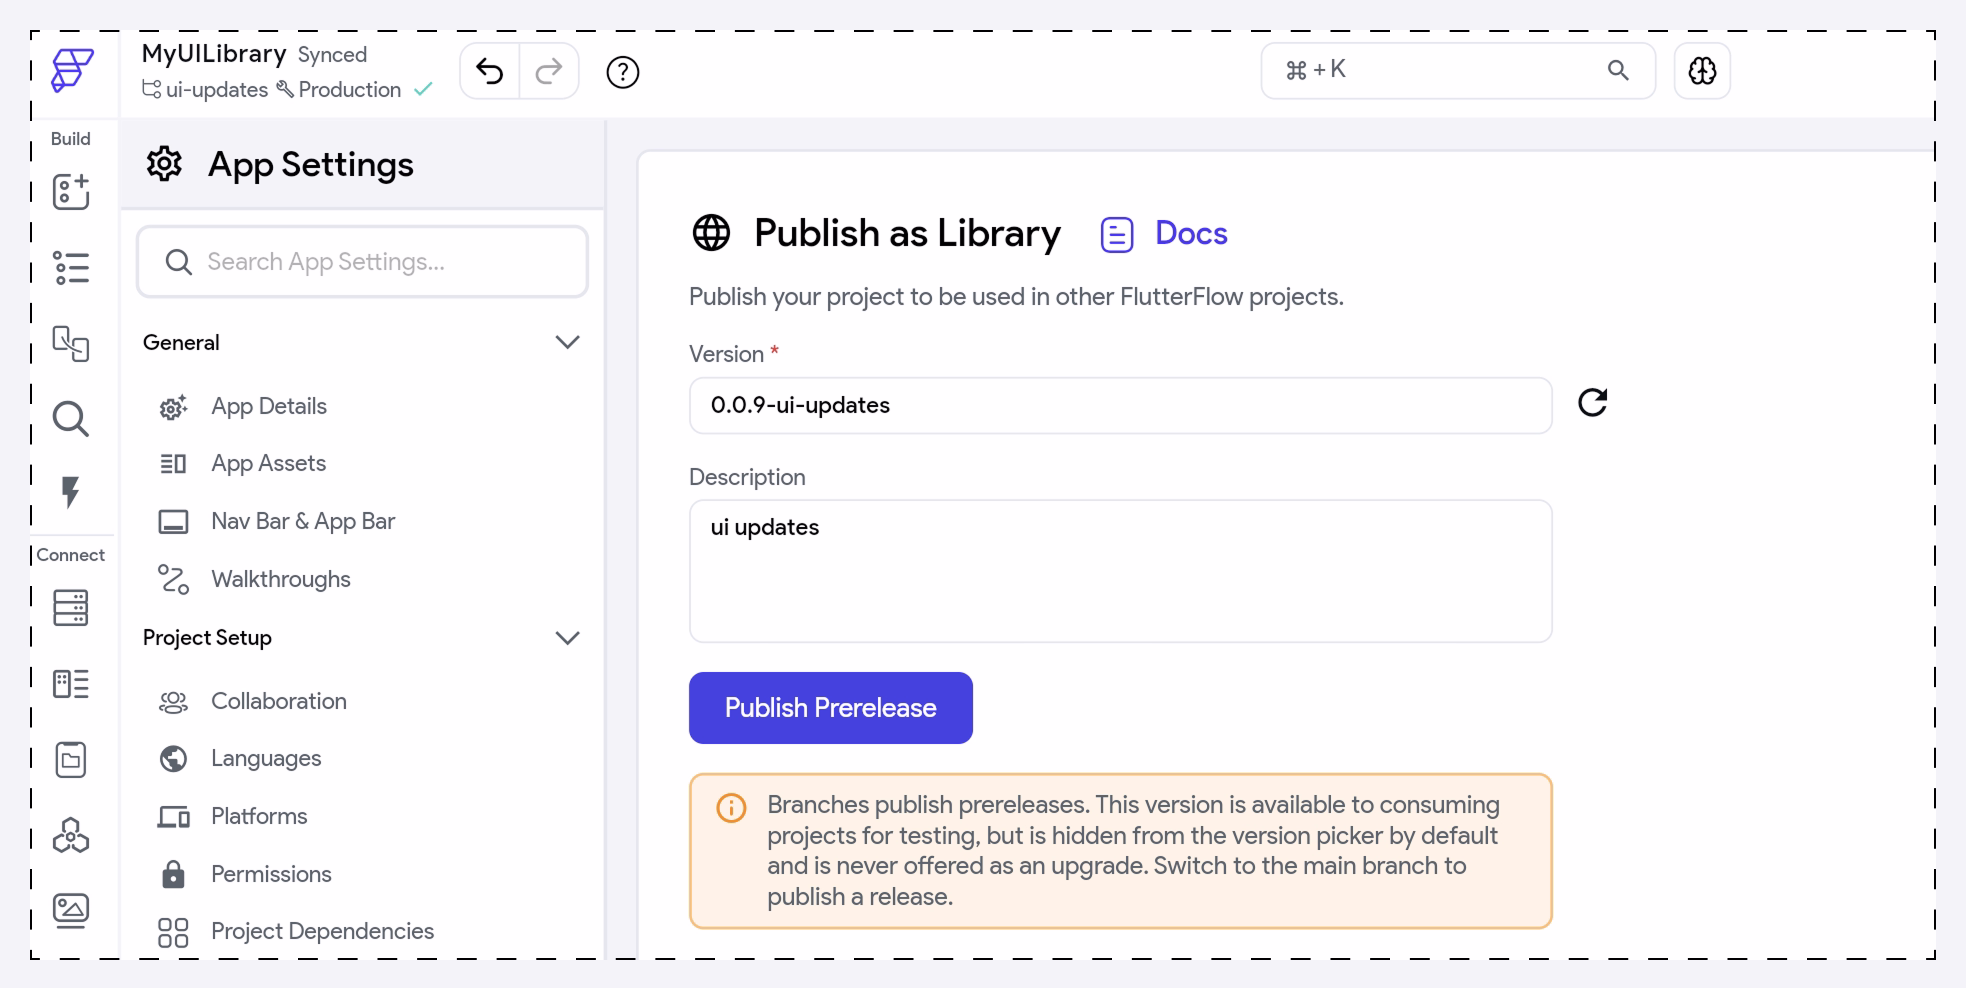1966x988 pixels.
Task: Click the ⌘+K command search bar
Action: 1458,71
